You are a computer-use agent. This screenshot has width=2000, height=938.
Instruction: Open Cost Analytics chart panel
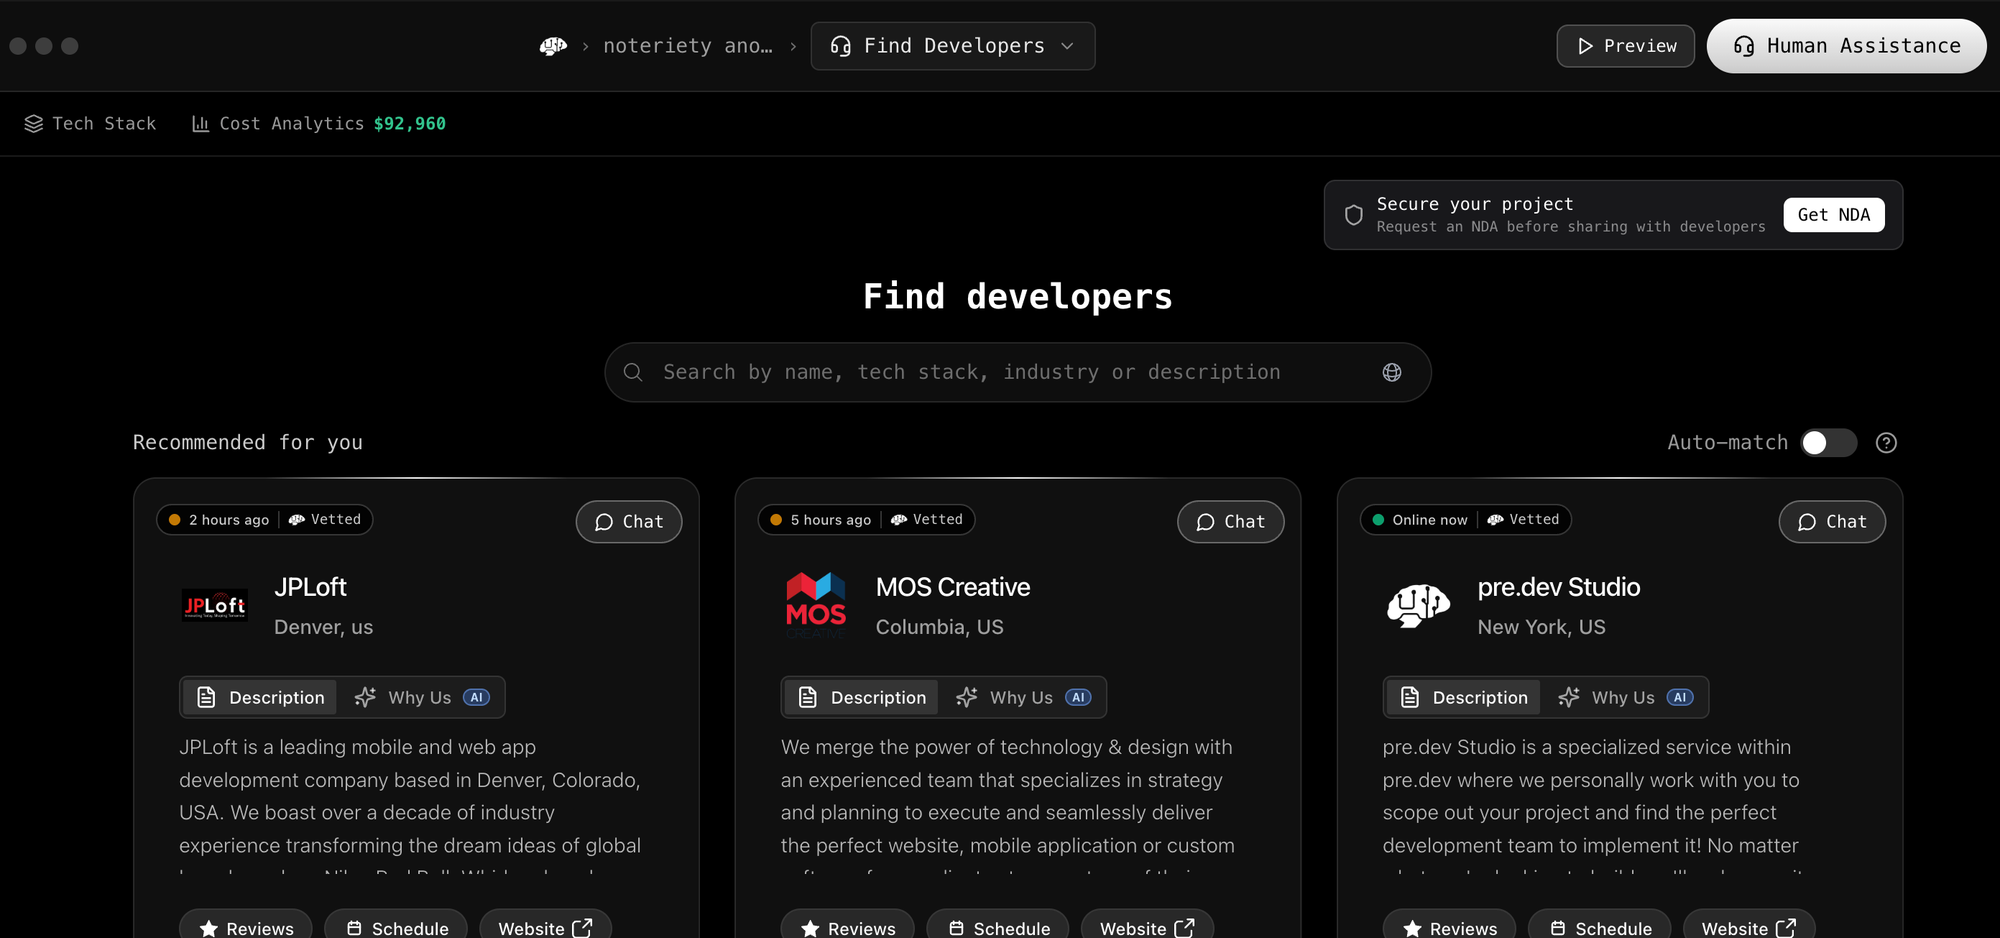point(318,124)
